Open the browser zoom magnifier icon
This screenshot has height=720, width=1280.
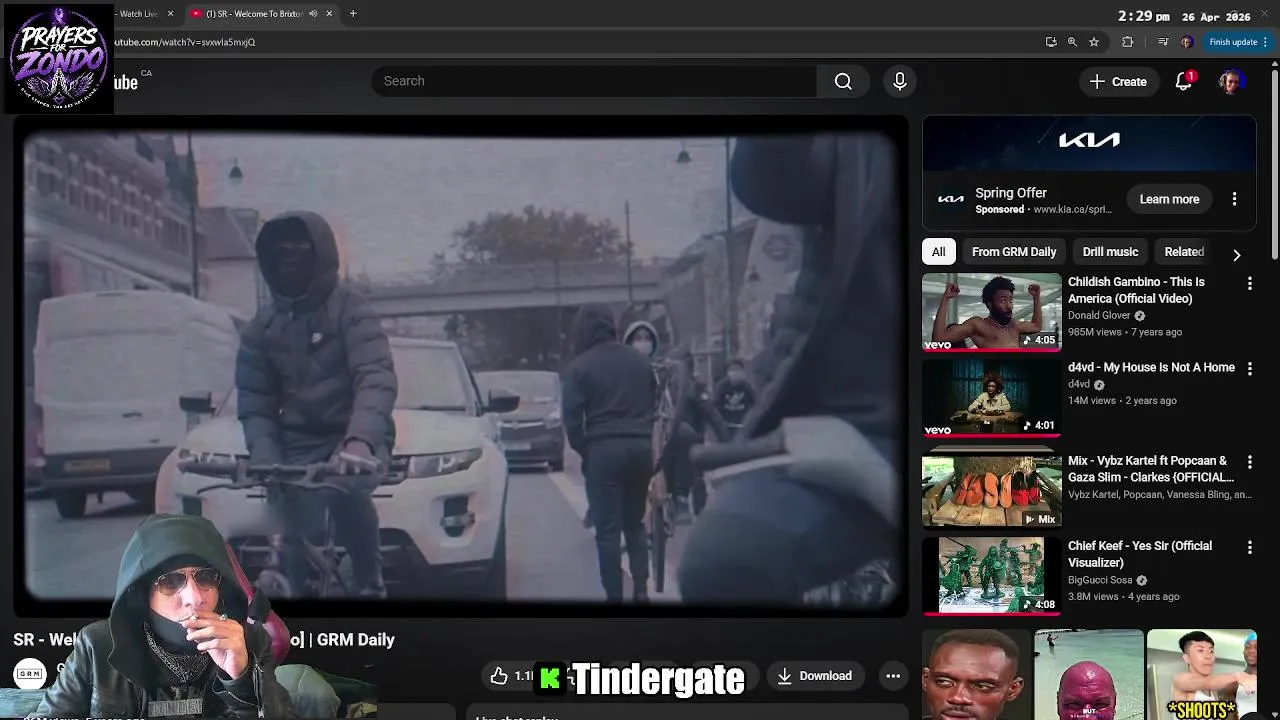[1072, 42]
